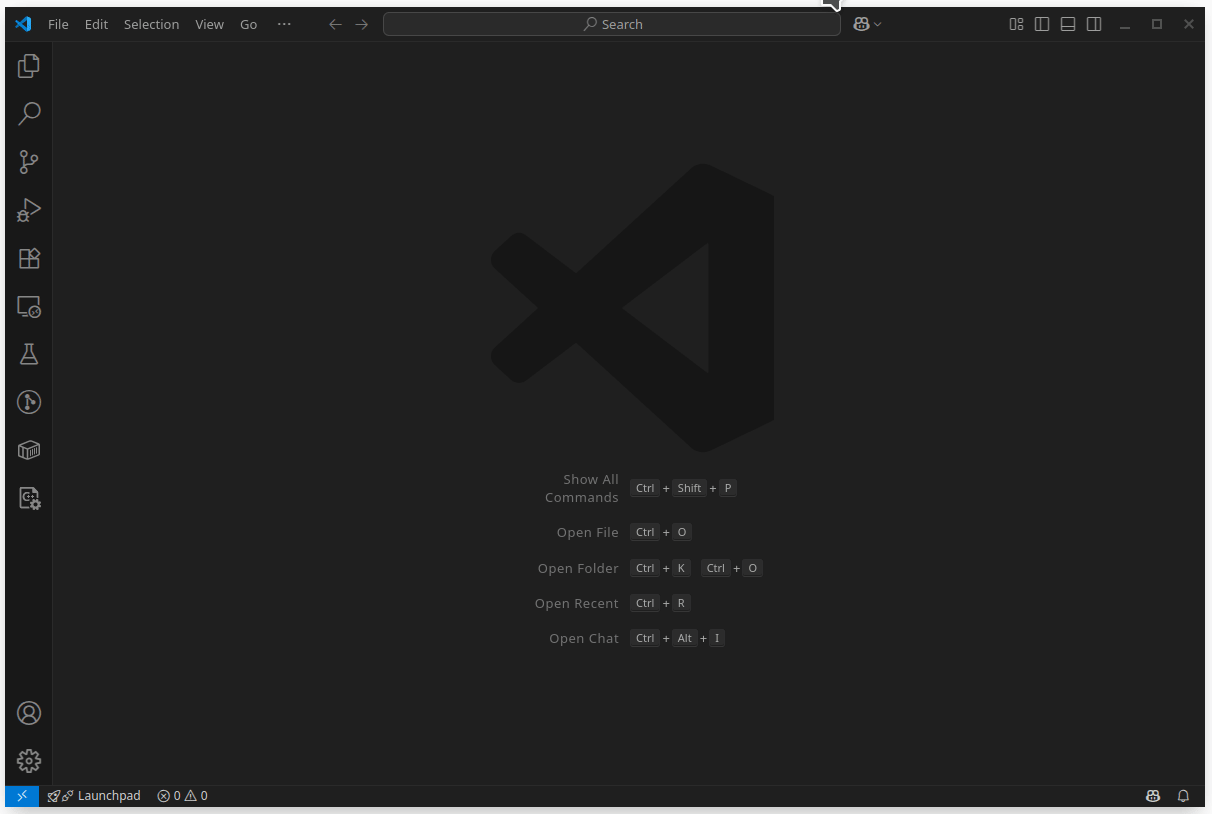Open the Explorer view in activity bar
This screenshot has height=814, width=1212.
(x=29, y=66)
